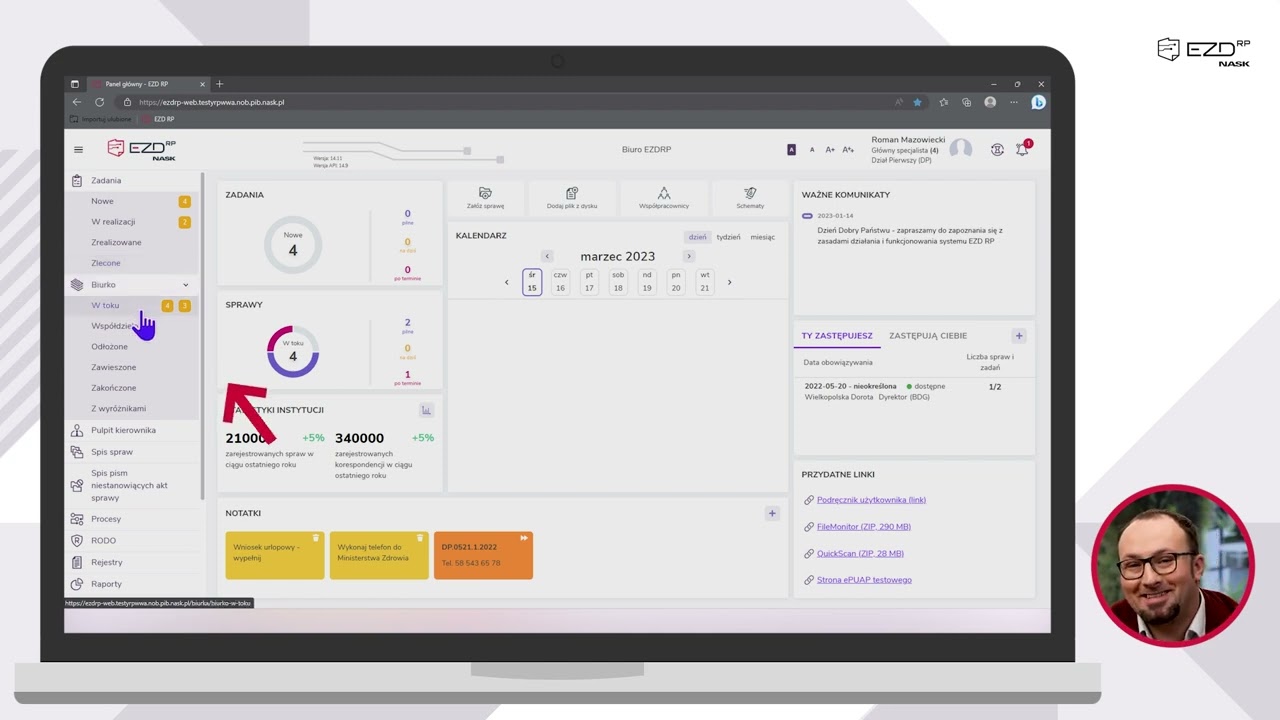Click the W toku 4 donut chart

(293, 351)
